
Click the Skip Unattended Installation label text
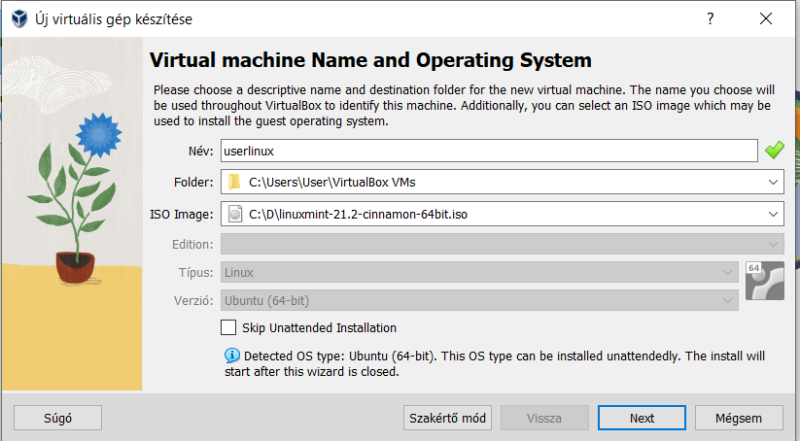pyautogui.click(x=319, y=328)
